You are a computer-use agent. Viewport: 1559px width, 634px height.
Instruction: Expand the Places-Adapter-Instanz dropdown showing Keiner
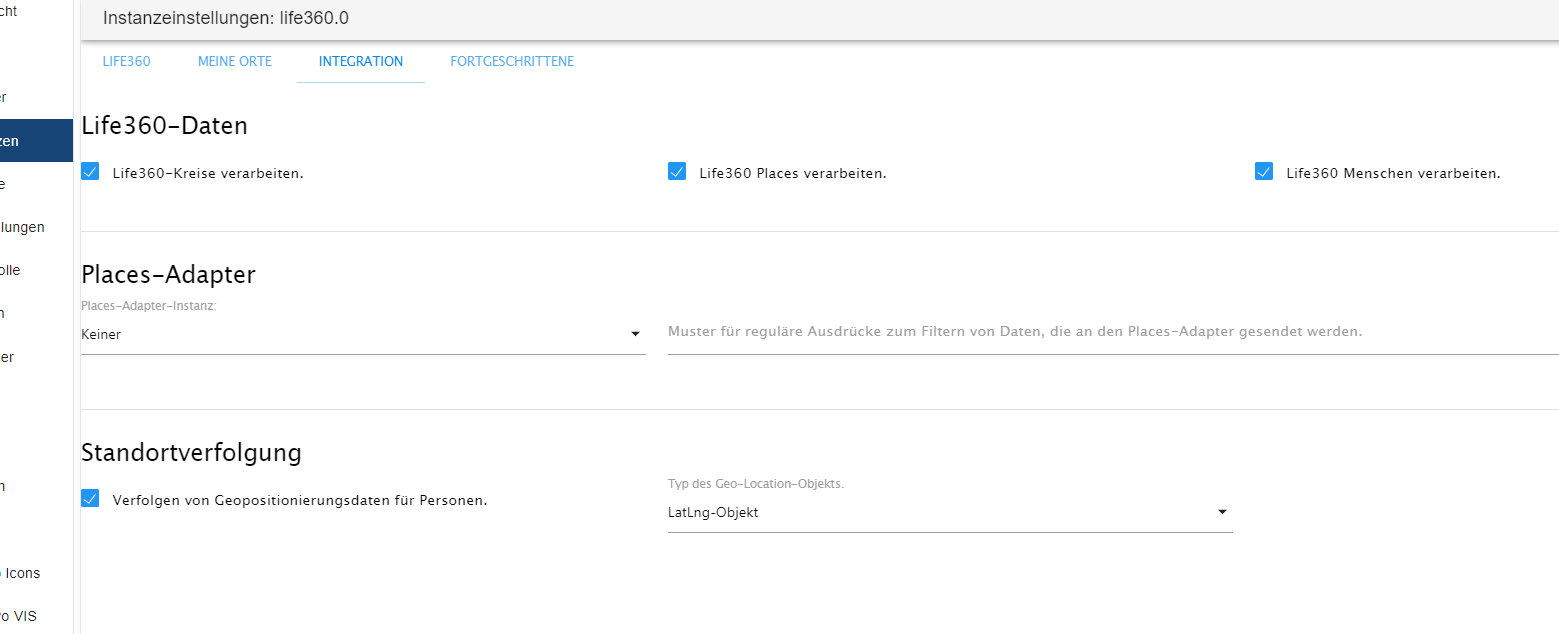coord(362,334)
